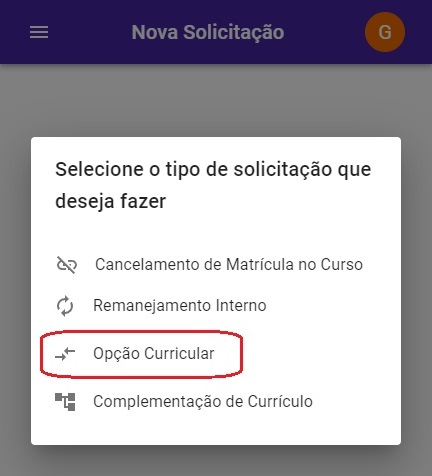Viewport: 432px width, 476px height.
Task: Click the purple header bar between menu and title
Action: (x=90, y=32)
